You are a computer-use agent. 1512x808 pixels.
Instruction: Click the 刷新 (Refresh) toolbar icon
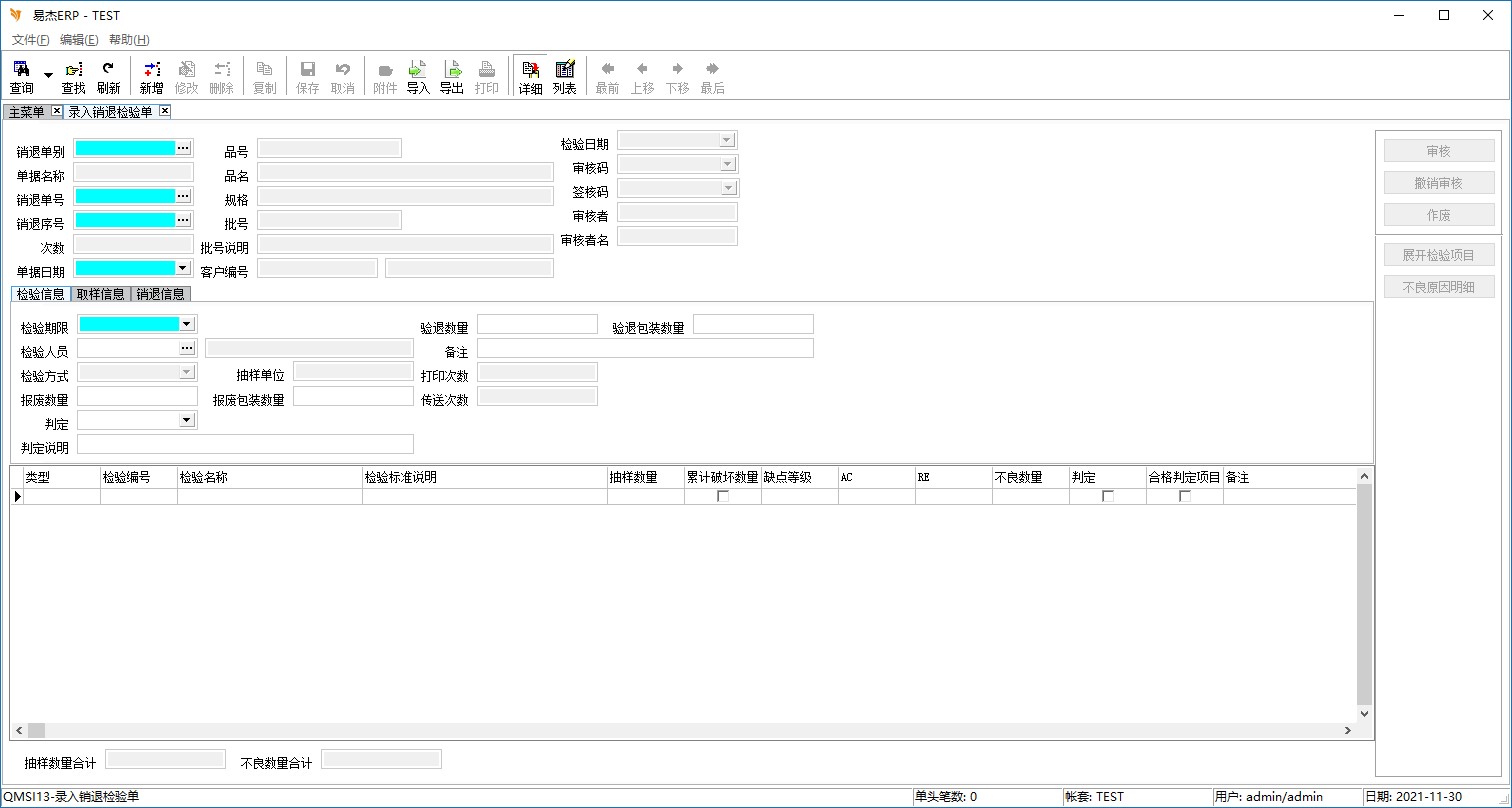pos(108,77)
